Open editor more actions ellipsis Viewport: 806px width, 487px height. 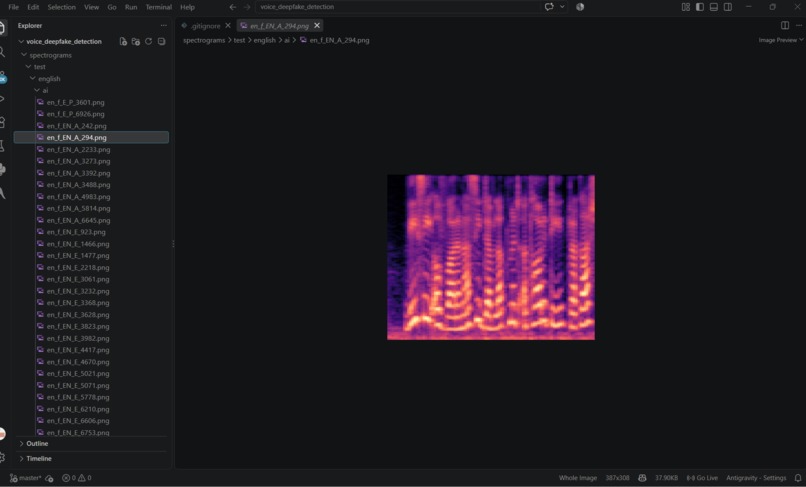pyautogui.click(x=799, y=25)
